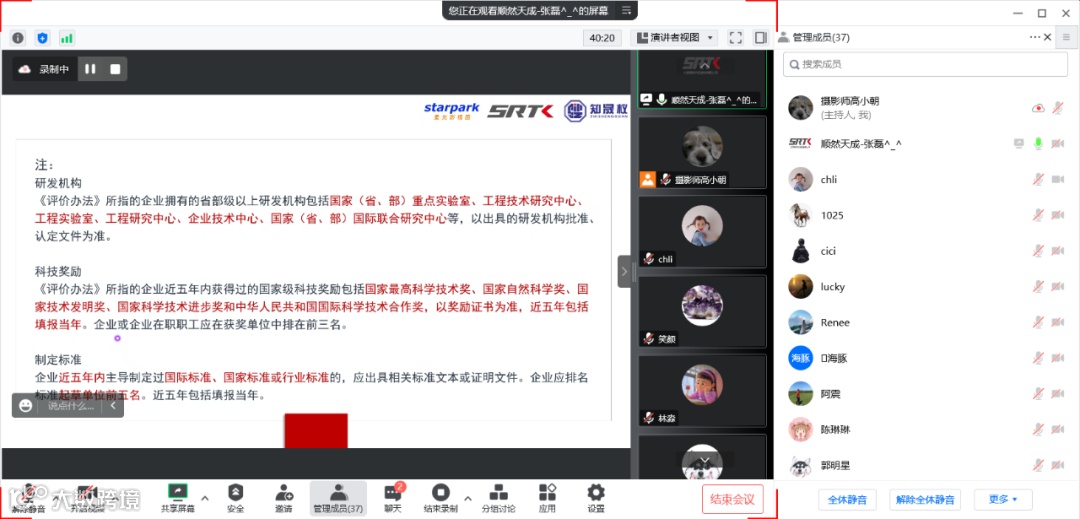
Task: Select the 笑颜 video thumbnail
Action: click(703, 311)
